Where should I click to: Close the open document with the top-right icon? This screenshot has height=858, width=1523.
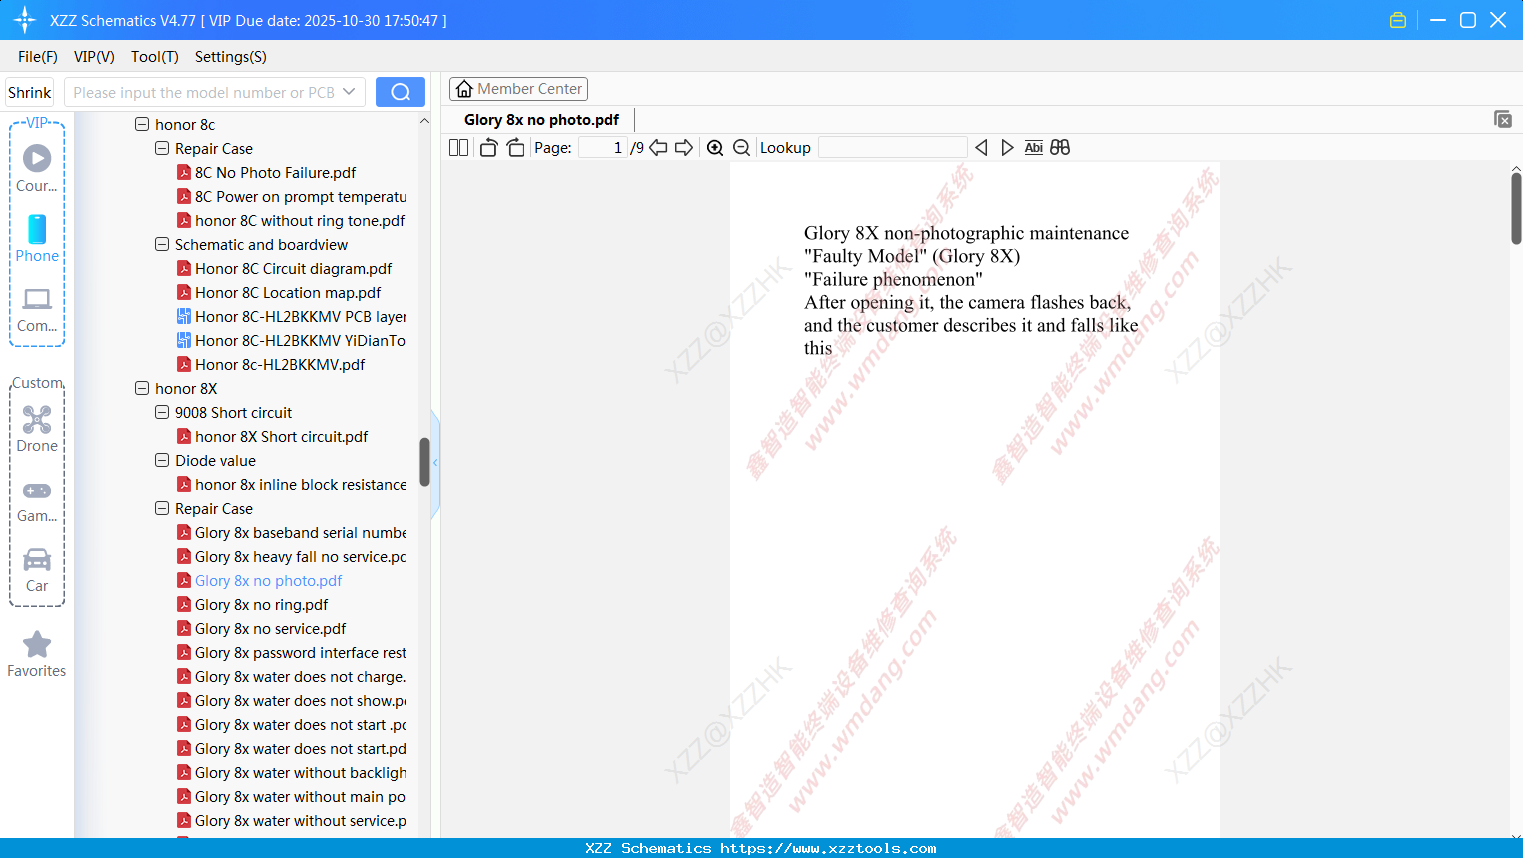coord(1503,119)
